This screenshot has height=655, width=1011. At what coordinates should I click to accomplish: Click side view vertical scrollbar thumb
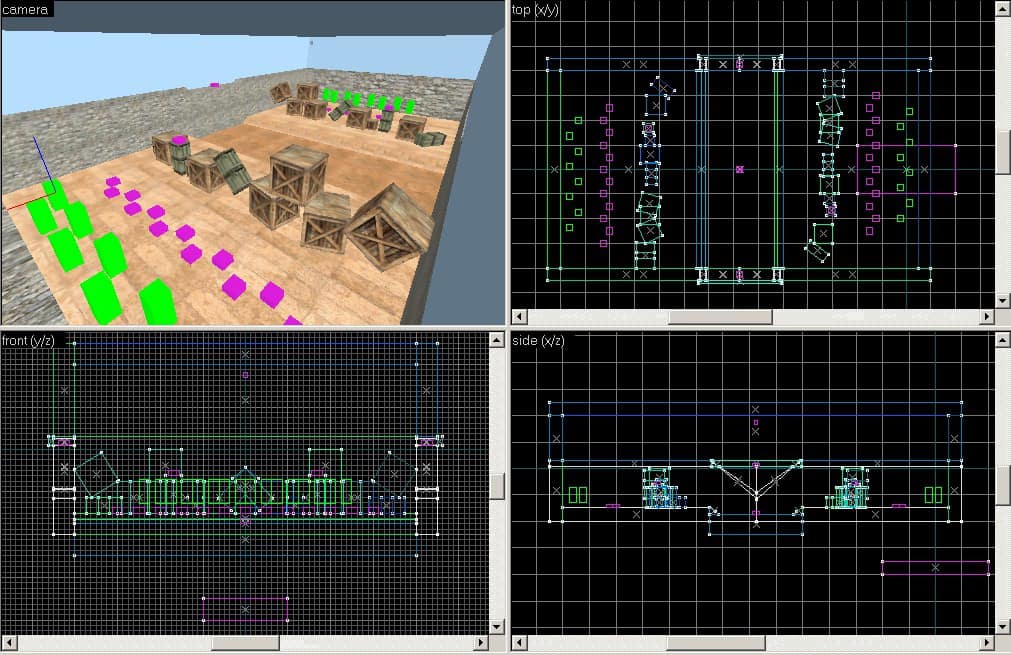tap(1003, 484)
